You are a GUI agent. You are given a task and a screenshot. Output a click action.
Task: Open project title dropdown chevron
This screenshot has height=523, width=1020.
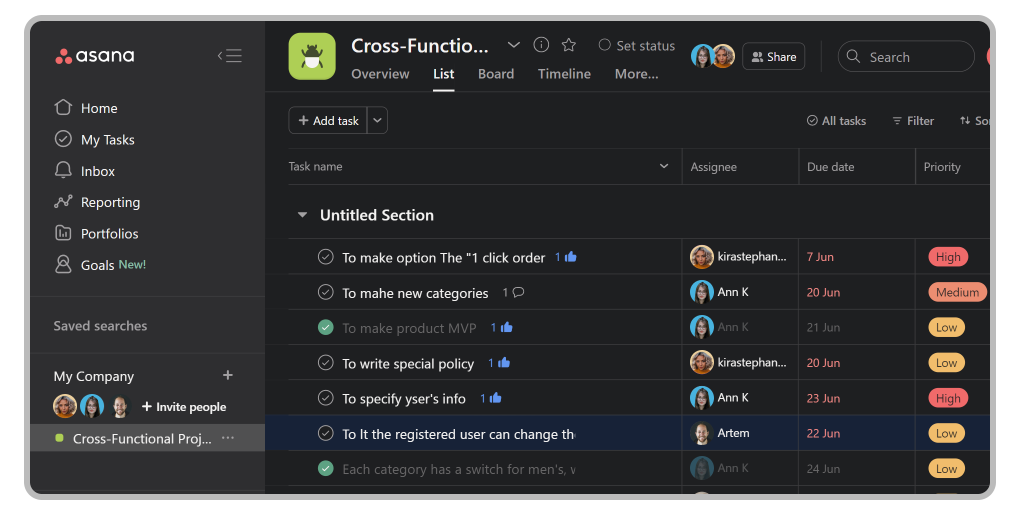tap(514, 45)
